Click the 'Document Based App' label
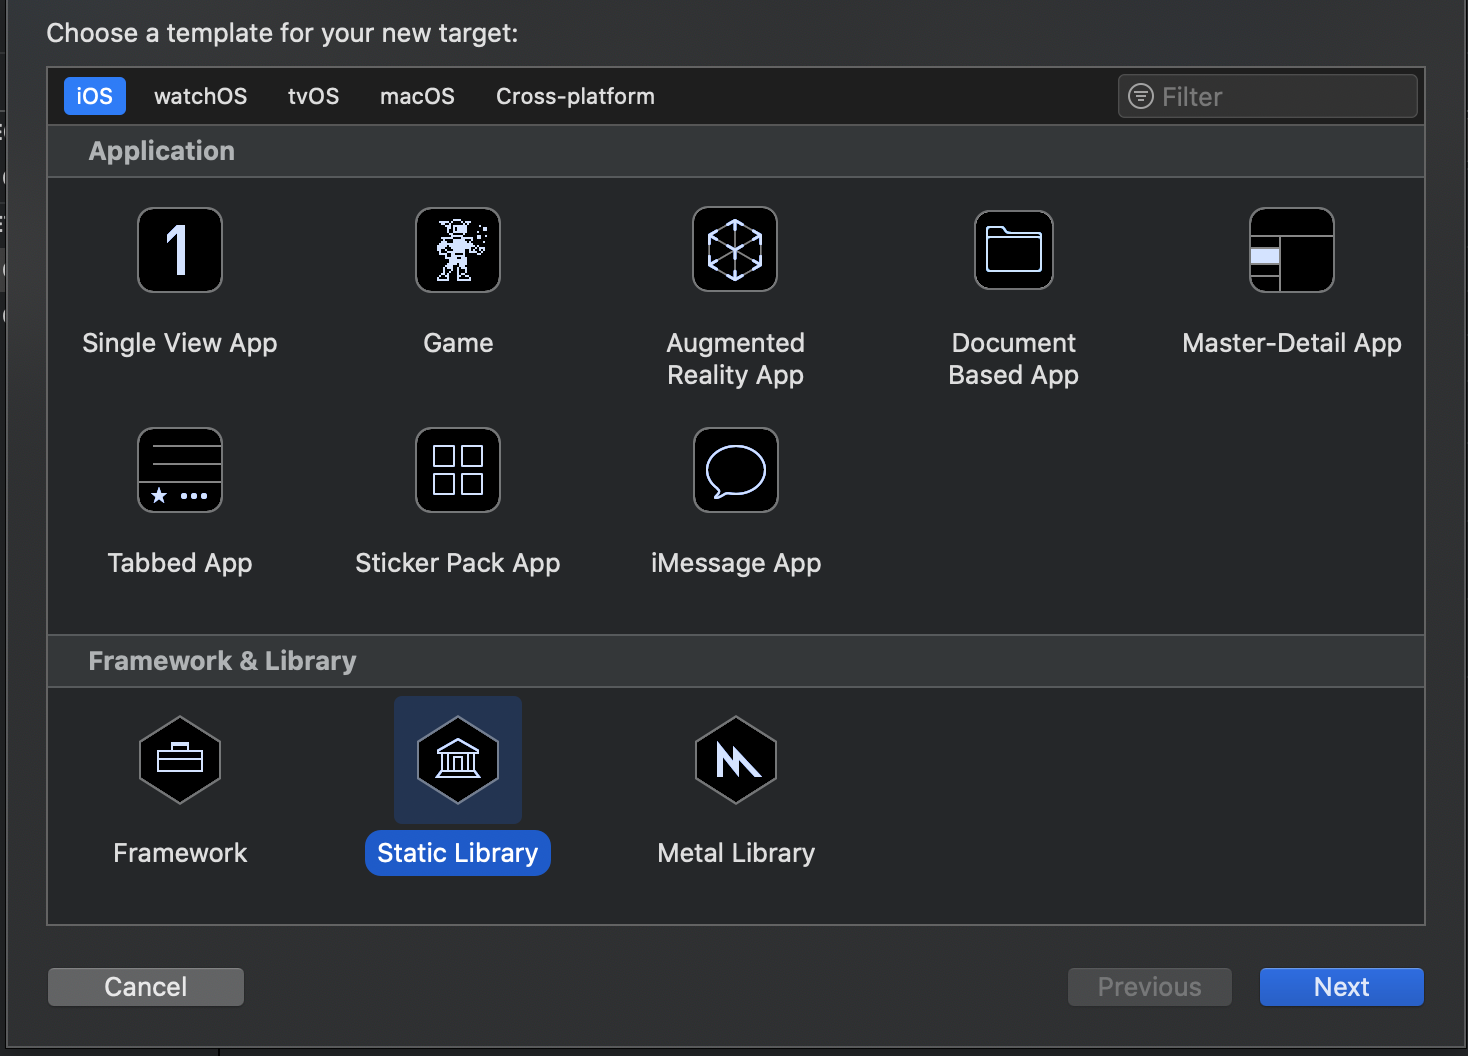 coord(1014,359)
